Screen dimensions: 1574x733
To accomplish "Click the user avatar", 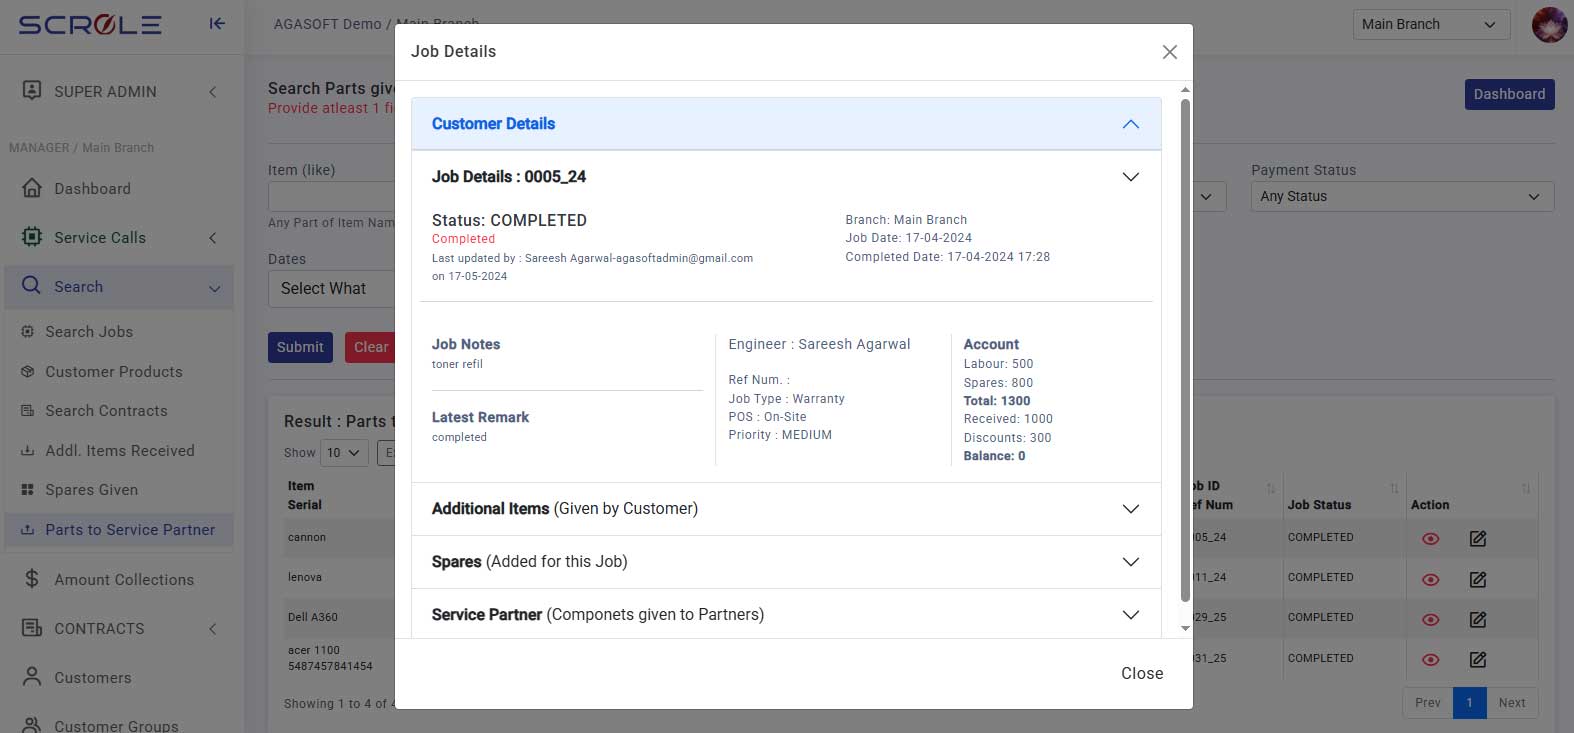I will pyautogui.click(x=1549, y=24).
